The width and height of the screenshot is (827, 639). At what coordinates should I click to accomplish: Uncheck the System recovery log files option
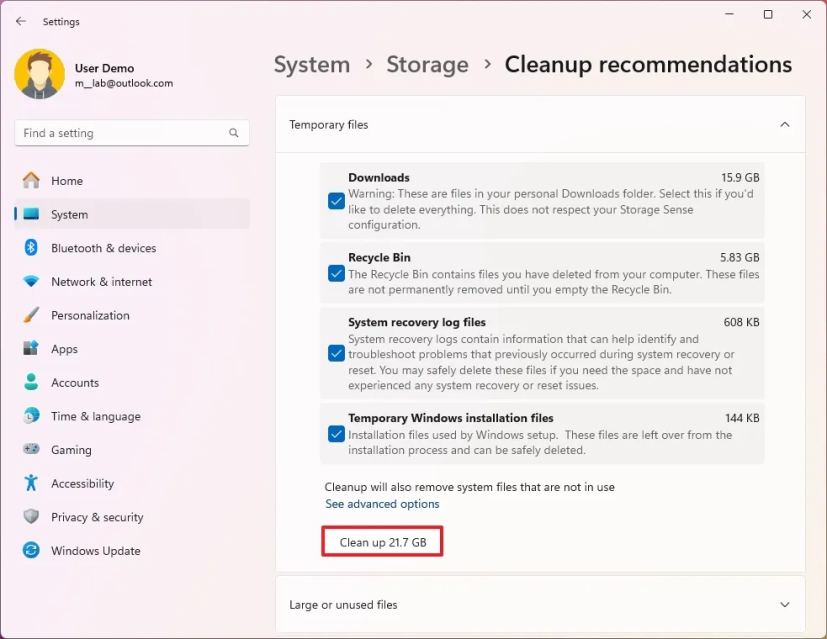[x=337, y=353]
